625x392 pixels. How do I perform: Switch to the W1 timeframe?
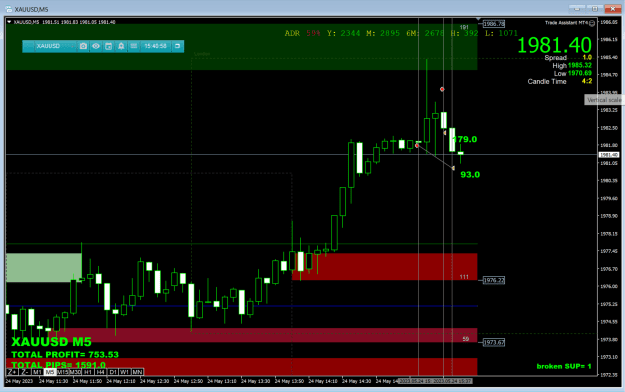(125, 372)
